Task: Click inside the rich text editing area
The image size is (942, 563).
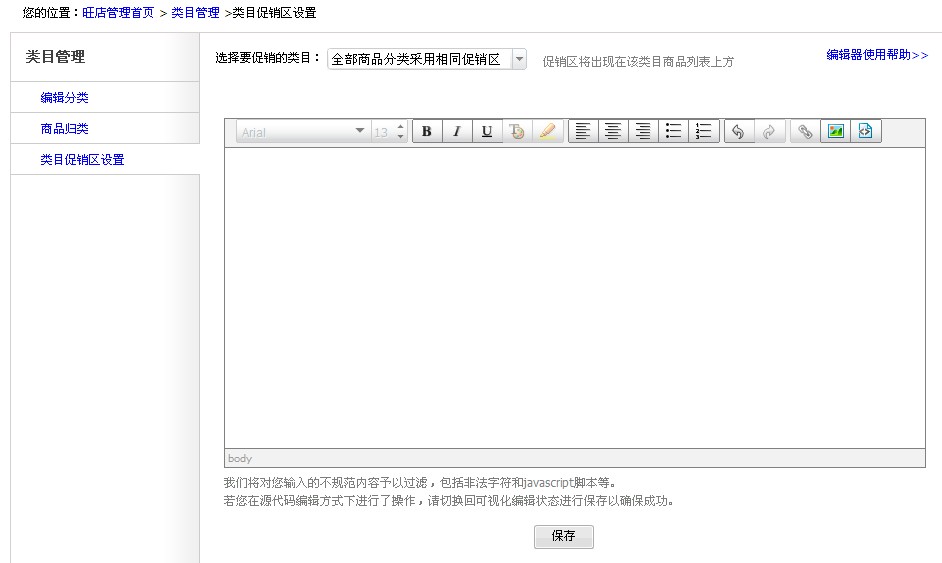Action: (x=575, y=298)
